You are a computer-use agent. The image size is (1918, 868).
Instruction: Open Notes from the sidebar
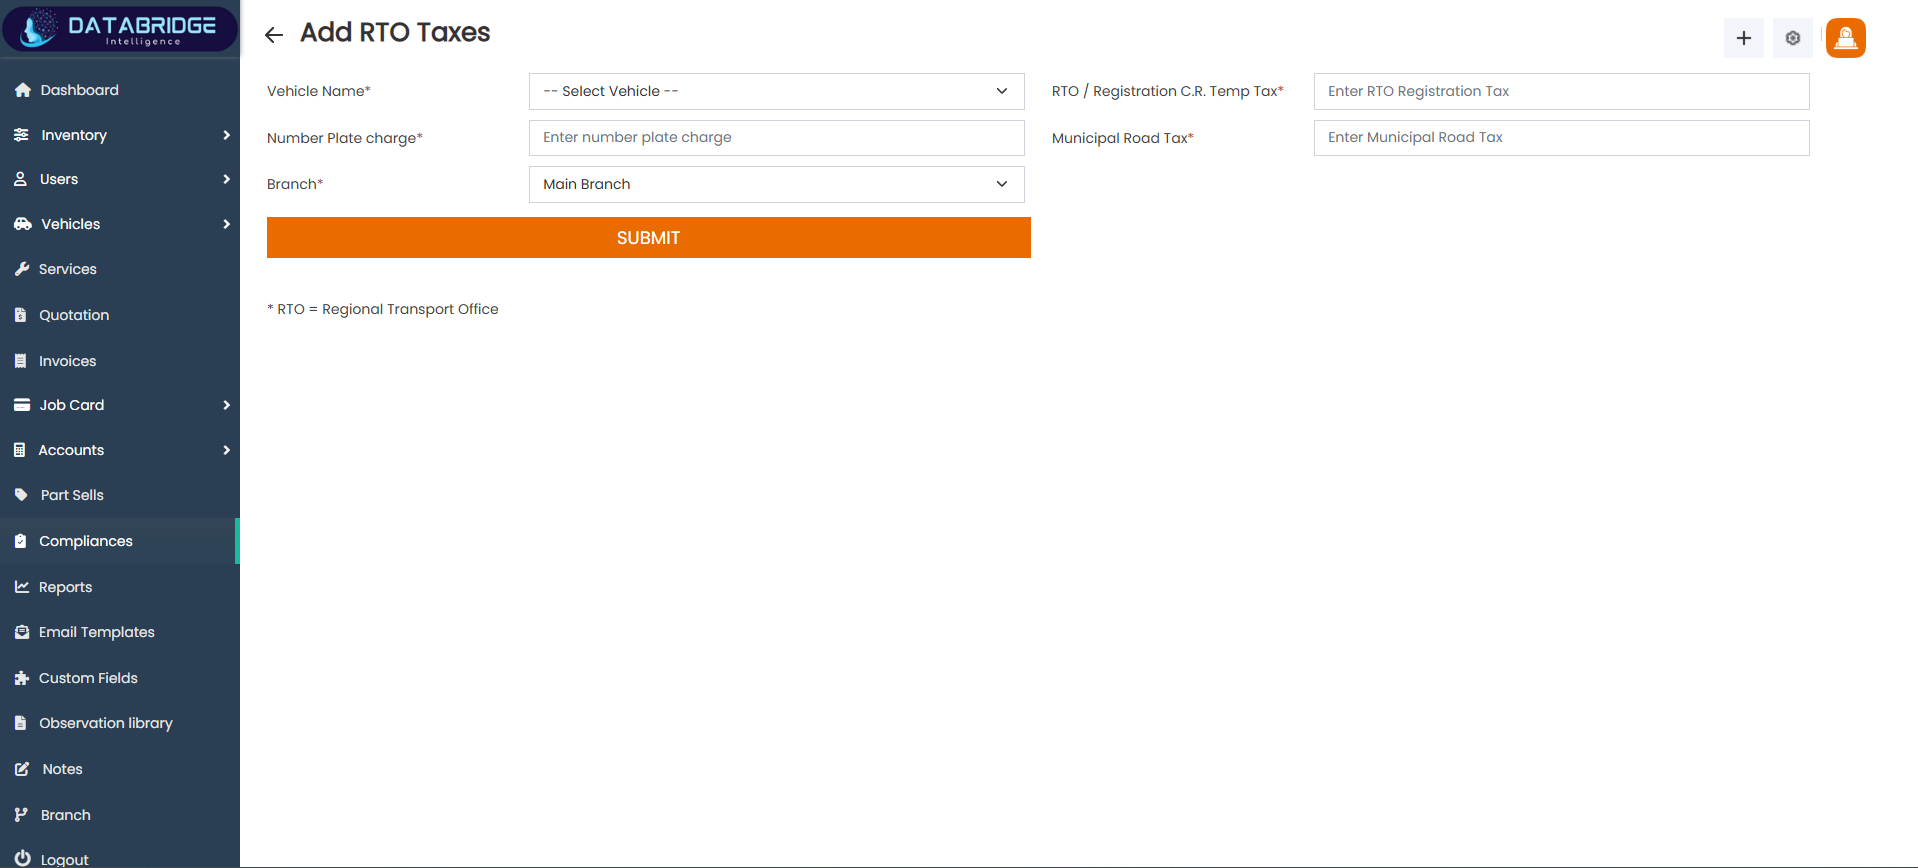(120, 769)
